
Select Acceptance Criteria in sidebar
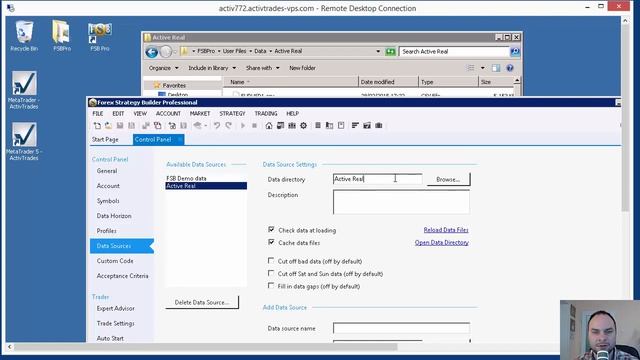coord(122,276)
